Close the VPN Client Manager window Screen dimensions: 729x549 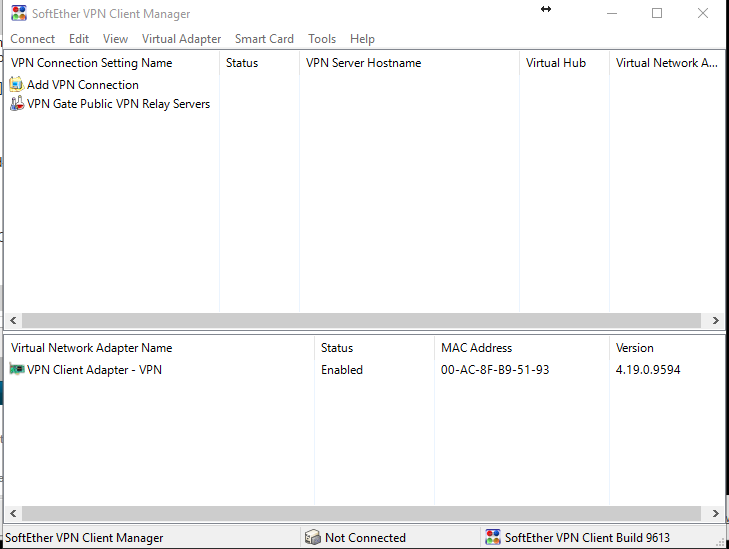coord(702,13)
